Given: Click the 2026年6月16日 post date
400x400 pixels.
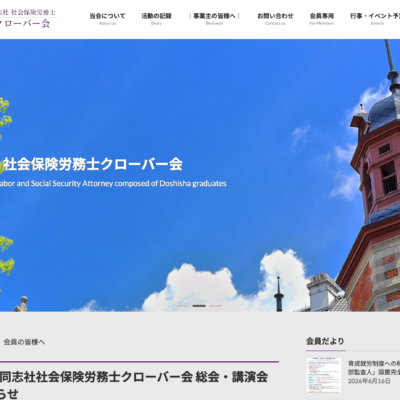Looking at the screenshot, I should click(x=369, y=381).
